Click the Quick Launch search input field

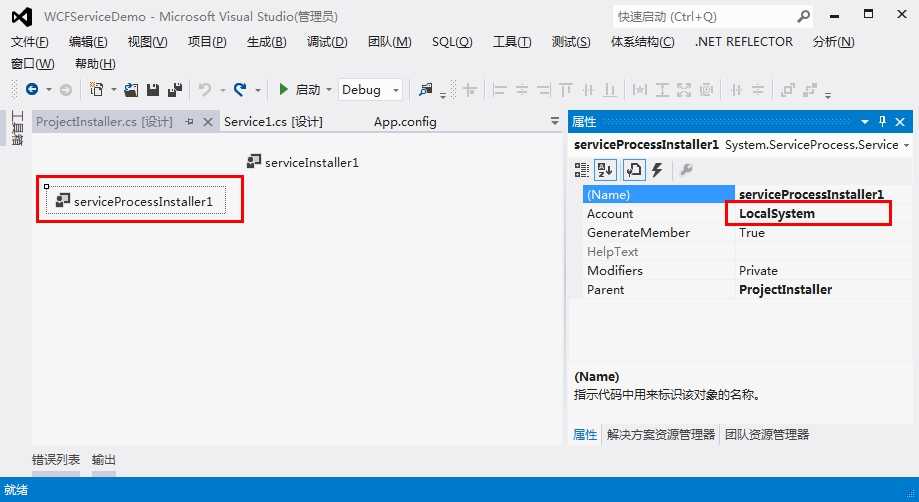705,16
